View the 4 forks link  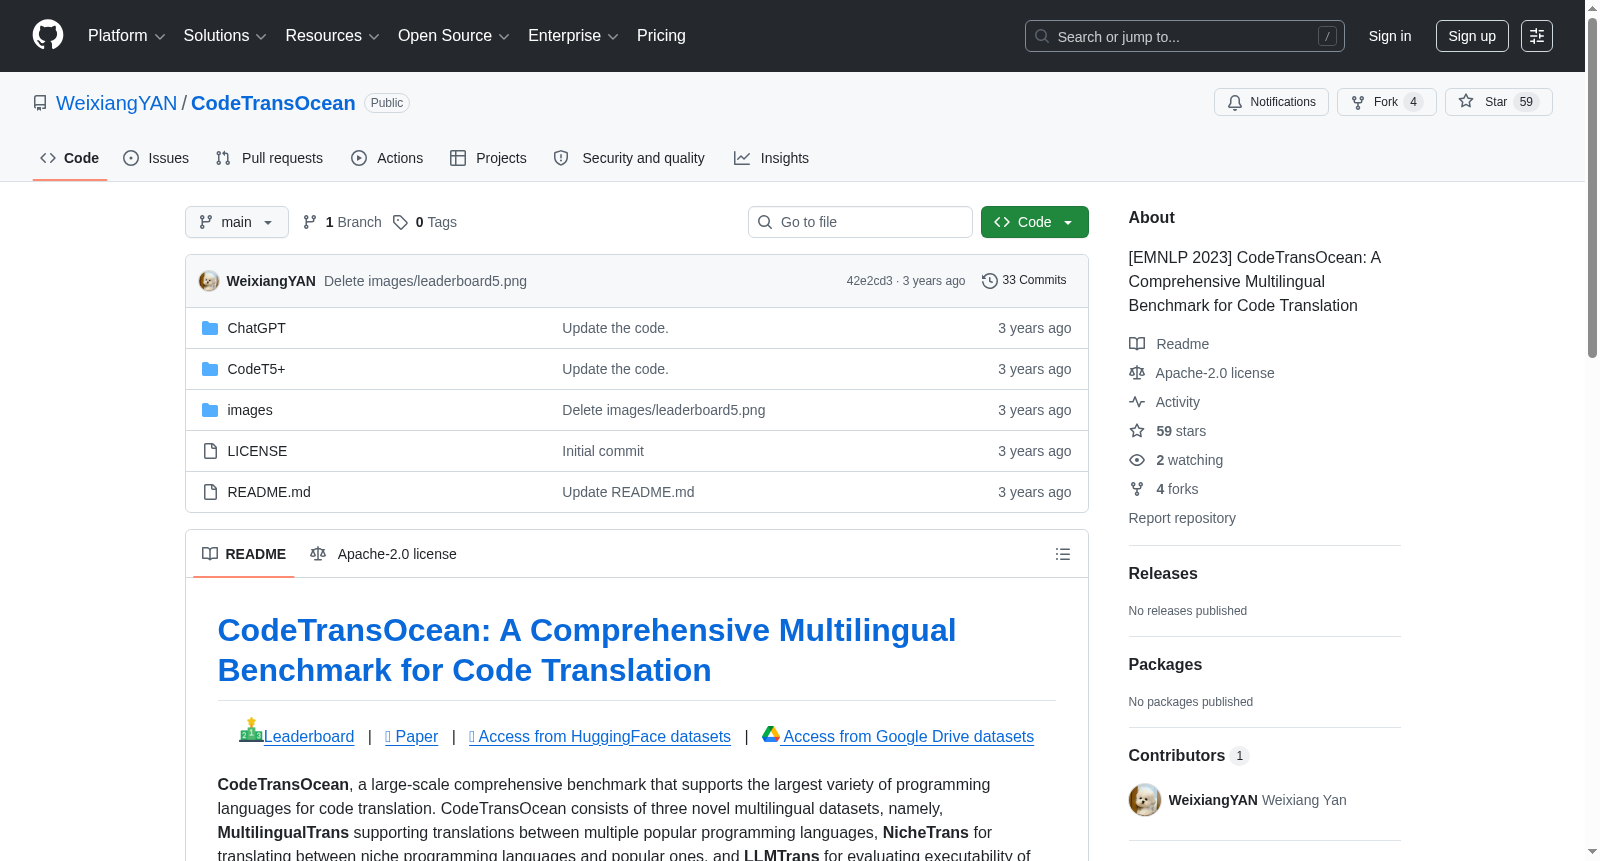(1164, 489)
